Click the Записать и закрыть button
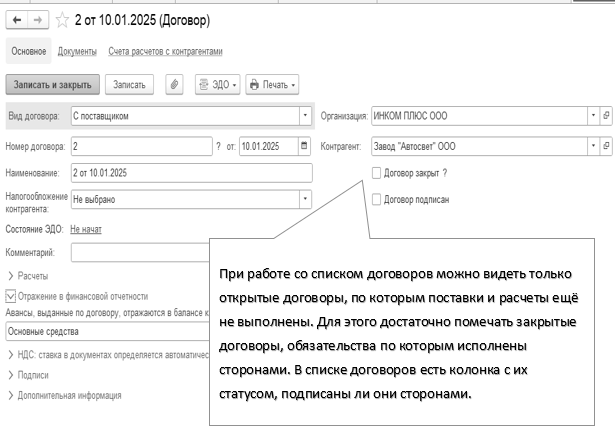Screen dimensions: 615x432 53,84
